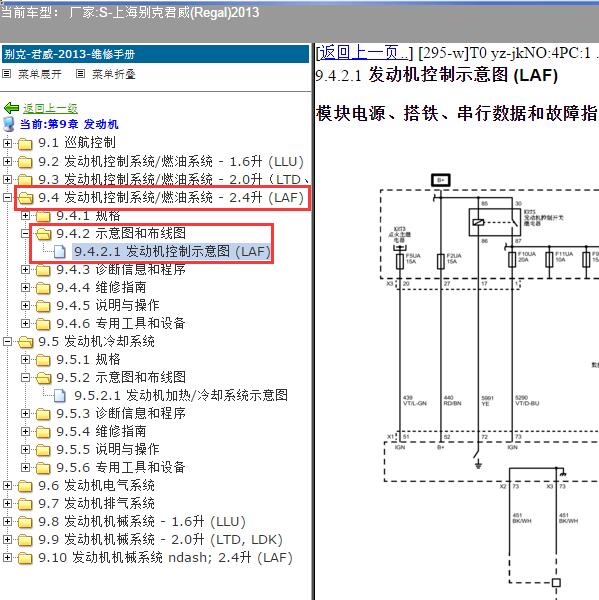This screenshot has width=599, height=600.
Task: Click folder icon of 9.10 机械系统 2.4升
Action: (x=25, y=558)
